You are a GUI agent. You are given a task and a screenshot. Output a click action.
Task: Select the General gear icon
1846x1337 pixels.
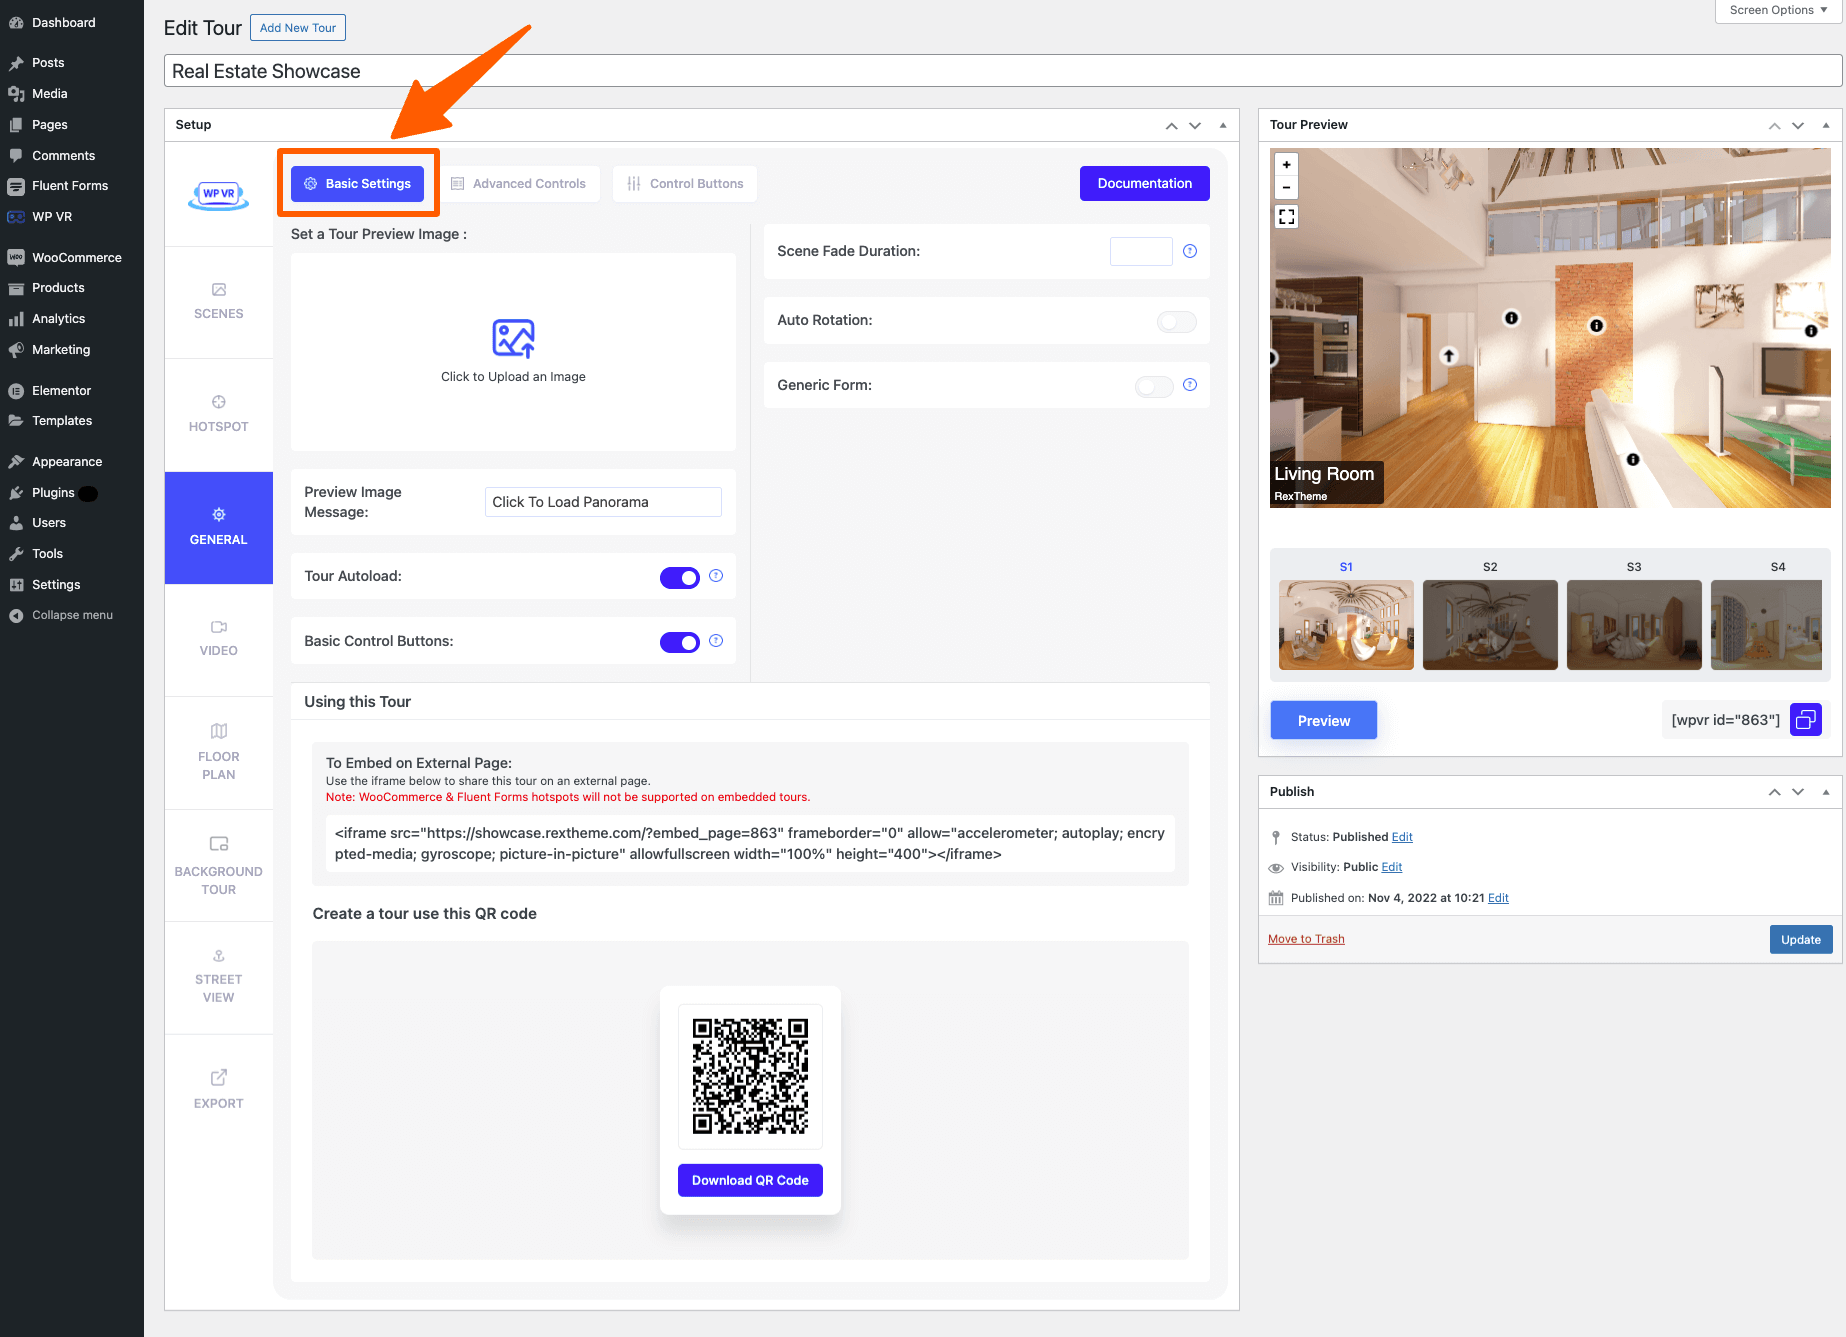click(219, 515)
